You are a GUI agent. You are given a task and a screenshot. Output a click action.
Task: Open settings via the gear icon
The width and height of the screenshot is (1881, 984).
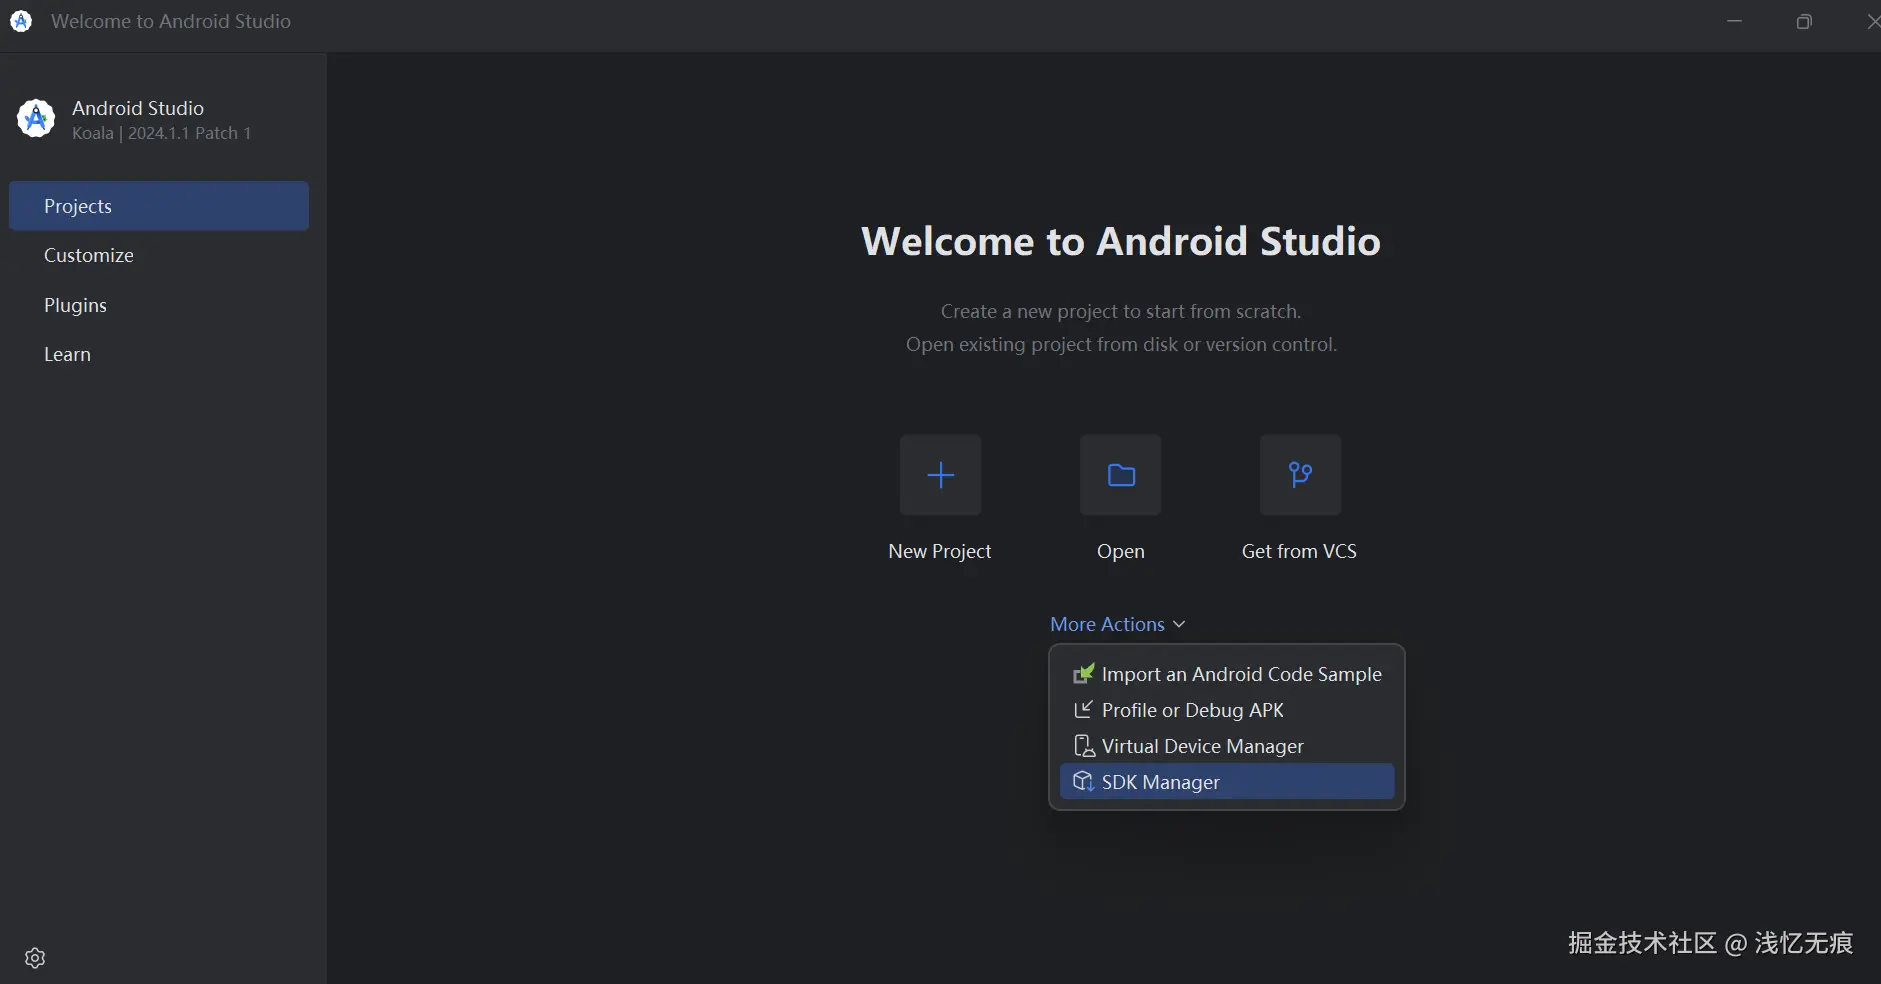pos(35,958)
